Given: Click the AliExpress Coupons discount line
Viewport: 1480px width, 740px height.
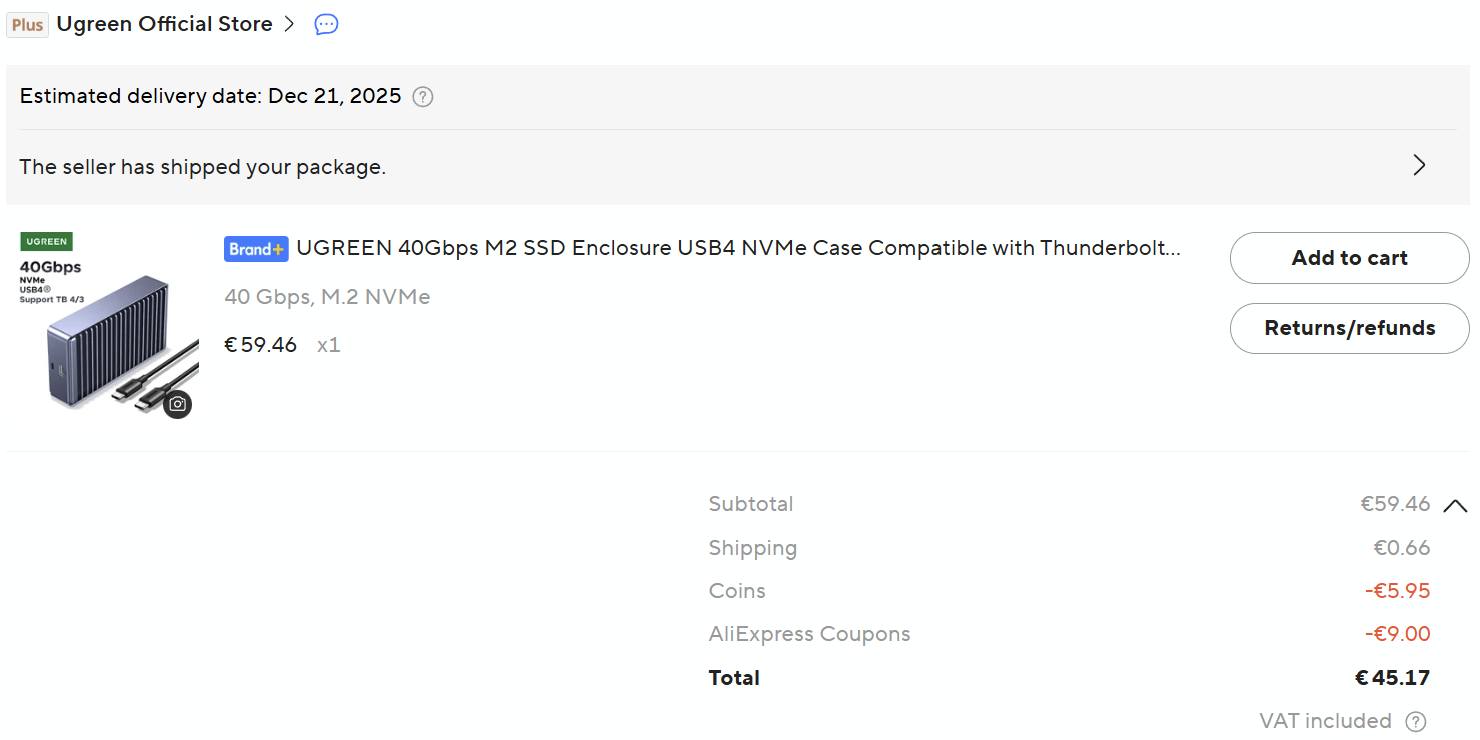Looking at the screenshot, I should click(x=809, y=634).
